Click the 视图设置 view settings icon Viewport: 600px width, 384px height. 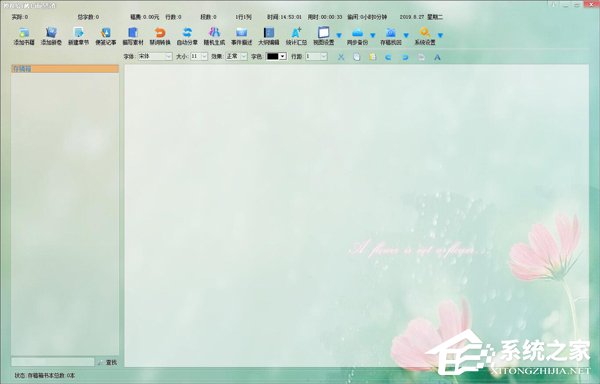point(323,33)
